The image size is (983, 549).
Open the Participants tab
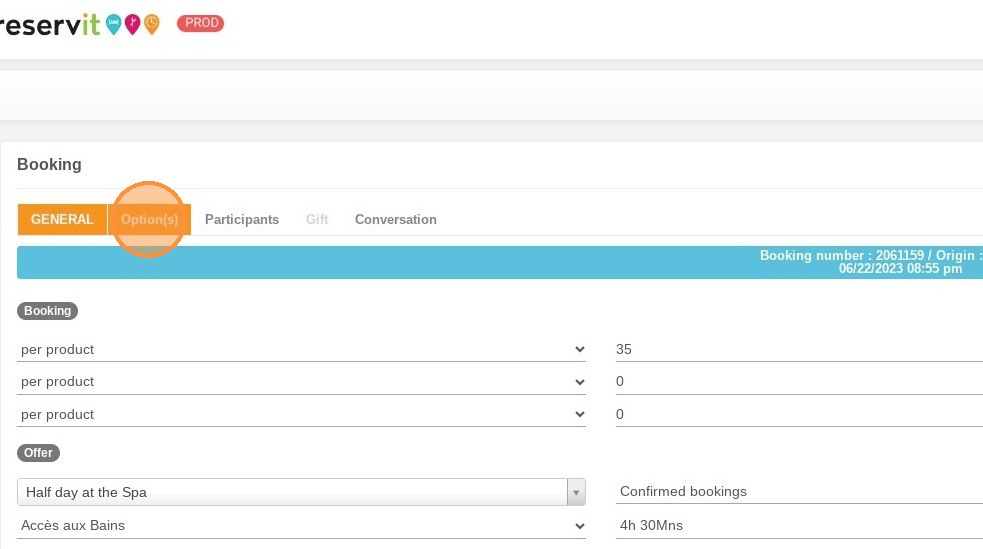(x=242, y=219)
